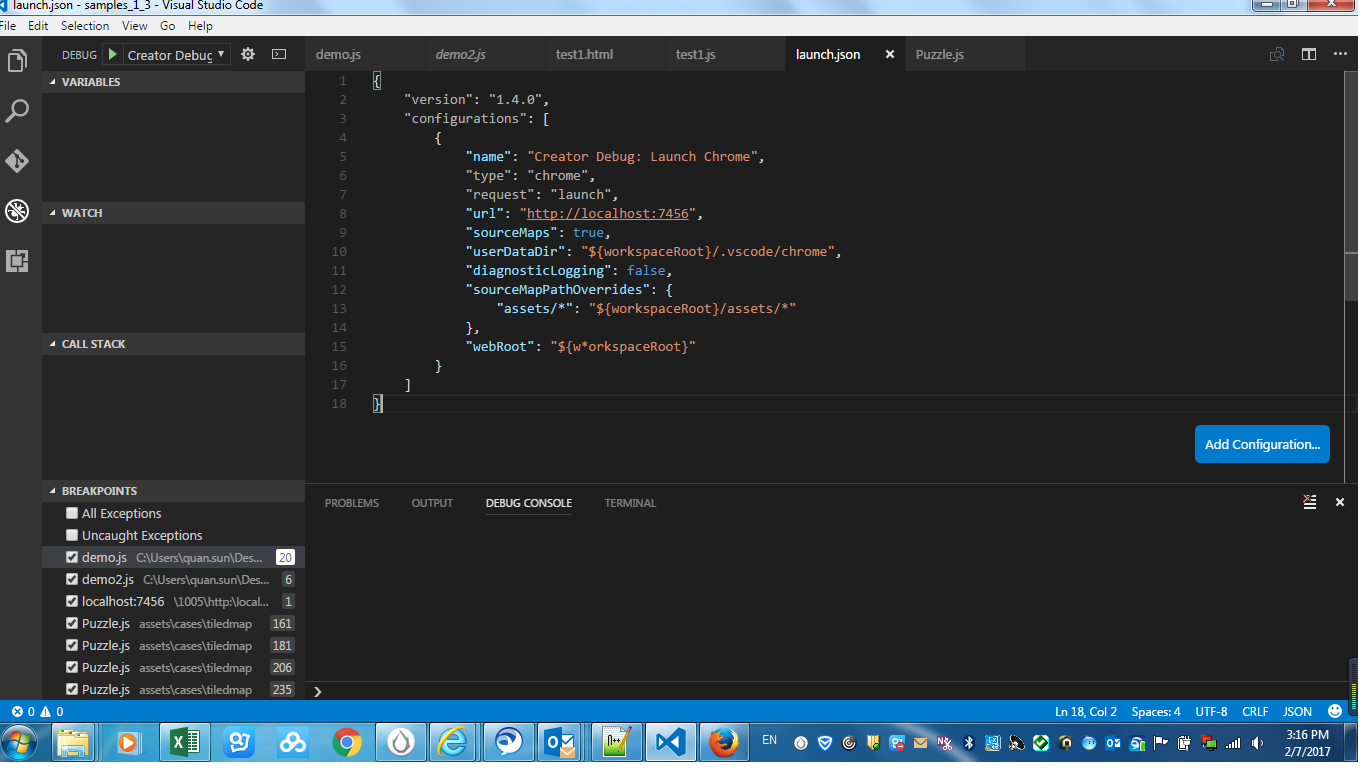Switch to the demo2.js tab
The image size is (1366, 768).
coord(485,55)
